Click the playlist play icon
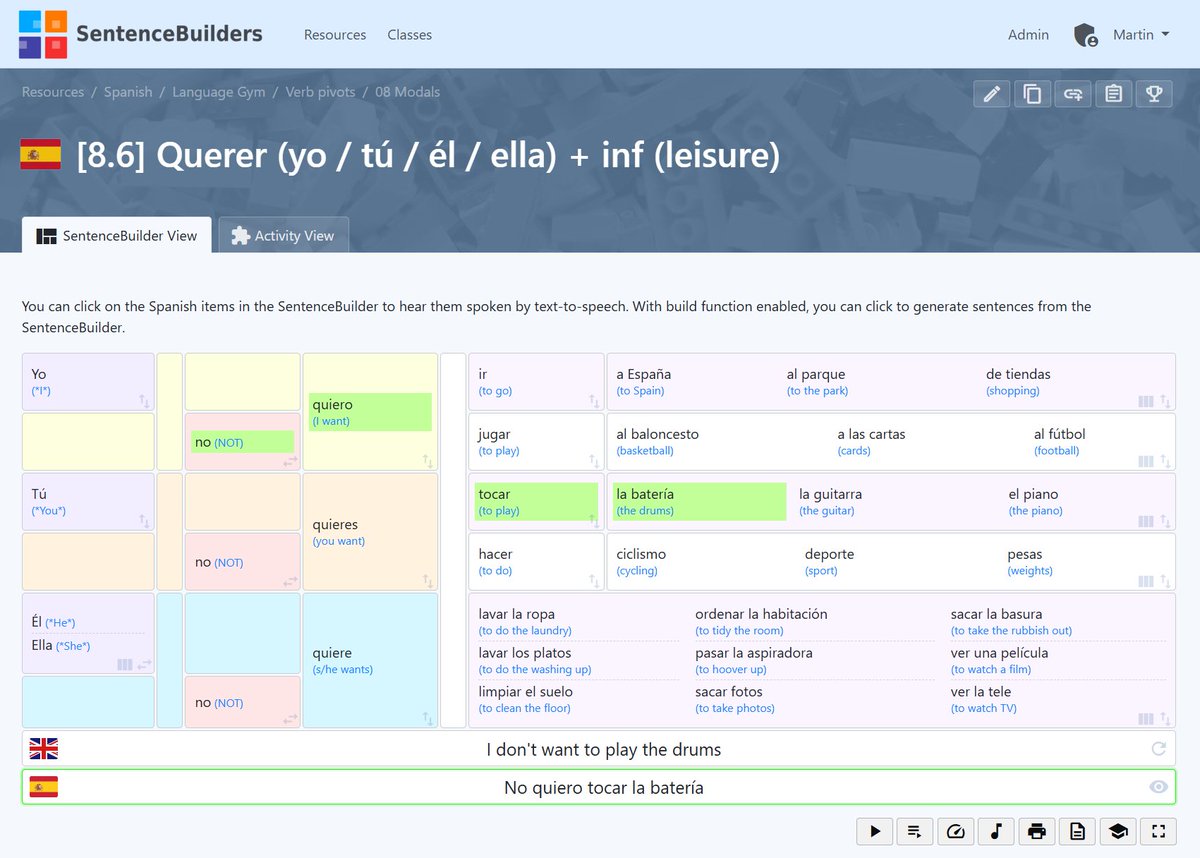Image resolution: width=1200 pixels, height=858 pixels. point(915,831)
